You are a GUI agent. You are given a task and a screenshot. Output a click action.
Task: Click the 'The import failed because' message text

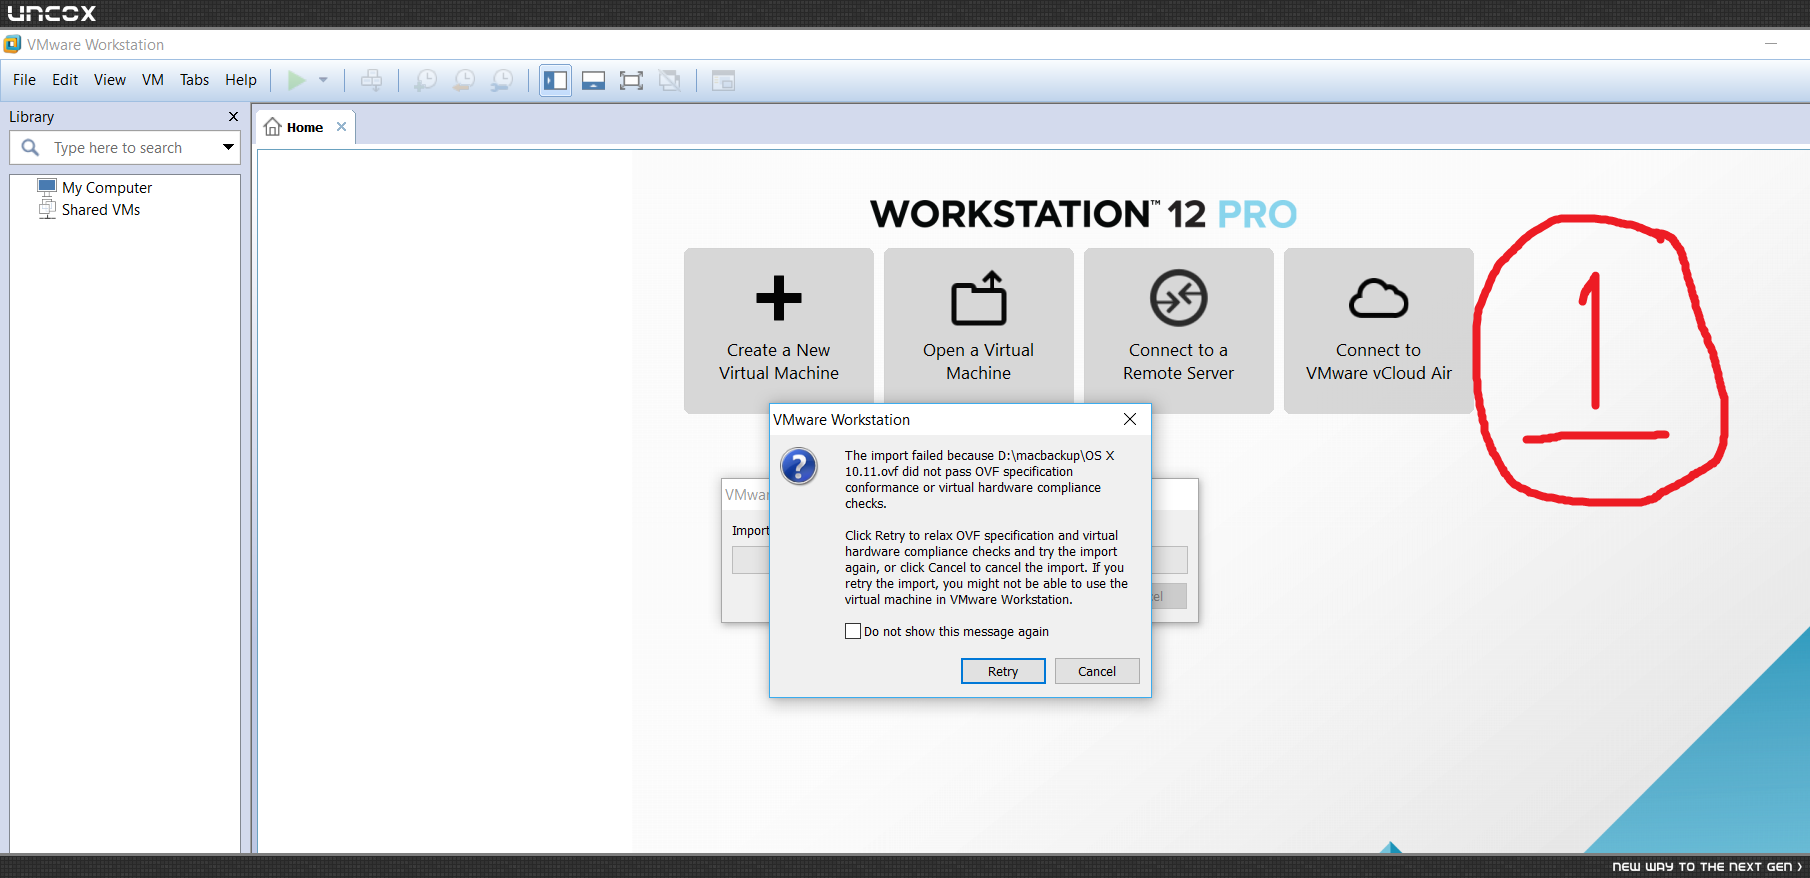click(979, 480)
